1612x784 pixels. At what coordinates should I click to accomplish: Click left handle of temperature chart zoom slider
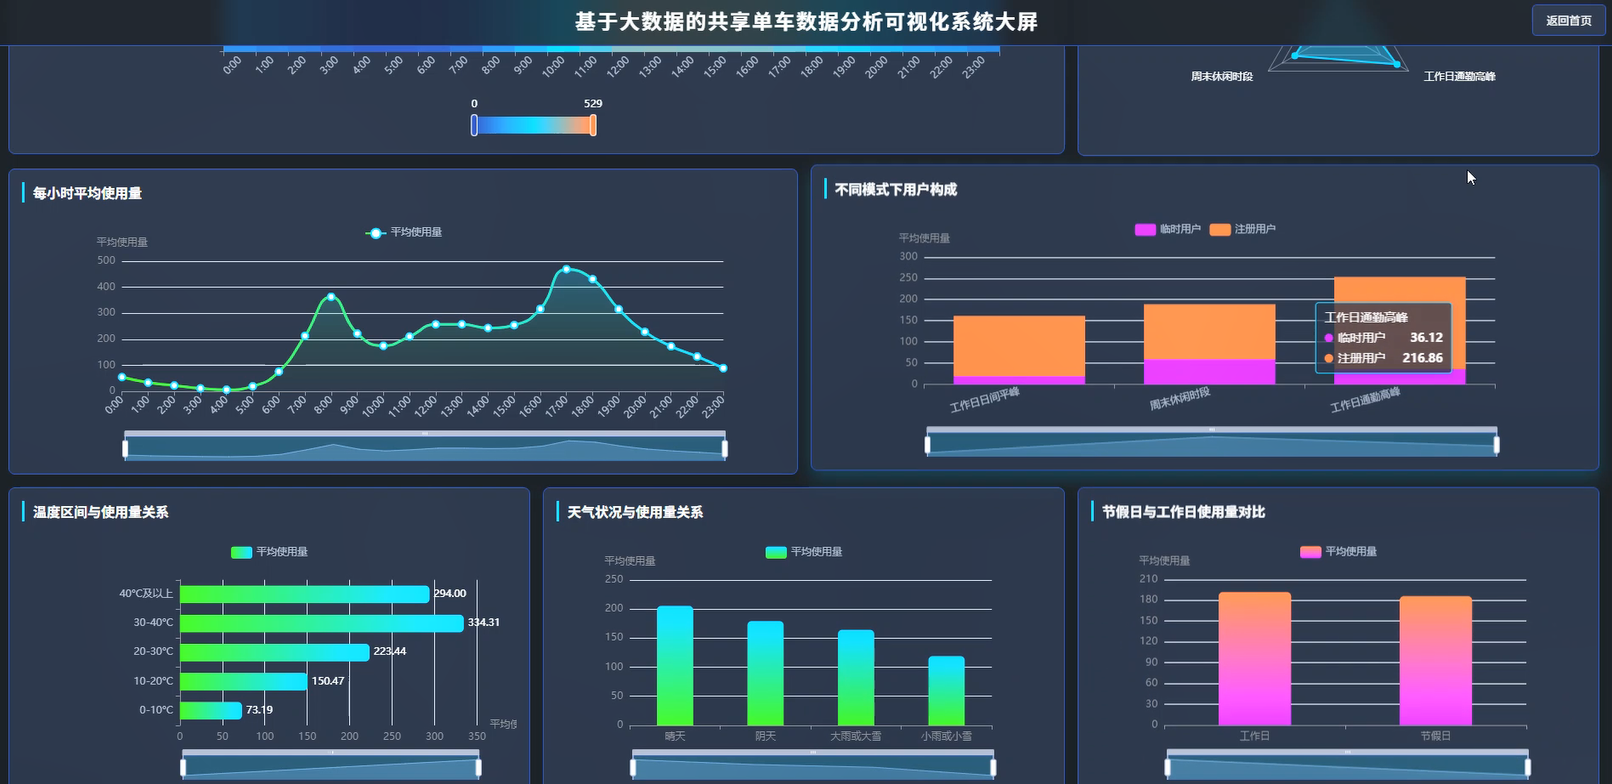(183, 768)
